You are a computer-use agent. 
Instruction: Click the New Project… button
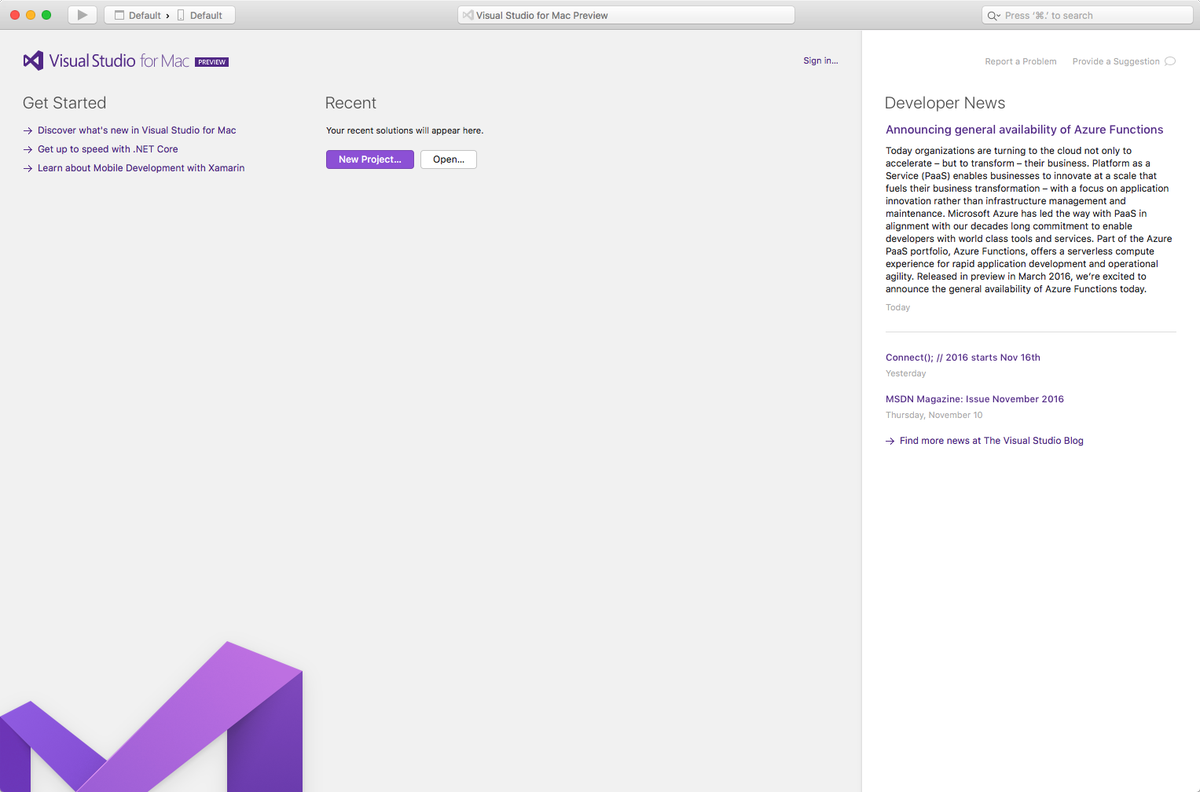(x=370, y=159)
